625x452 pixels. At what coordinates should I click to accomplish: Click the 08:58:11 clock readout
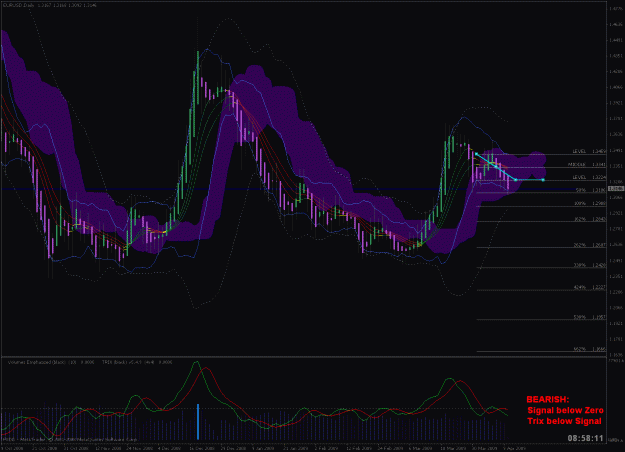[586, 438]
